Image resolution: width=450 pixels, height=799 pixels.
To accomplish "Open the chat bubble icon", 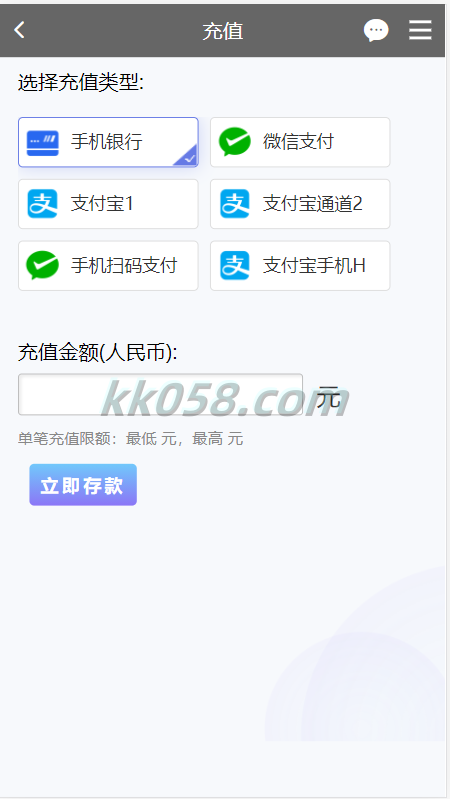I will pyautogui.click(x=376, y=31).
